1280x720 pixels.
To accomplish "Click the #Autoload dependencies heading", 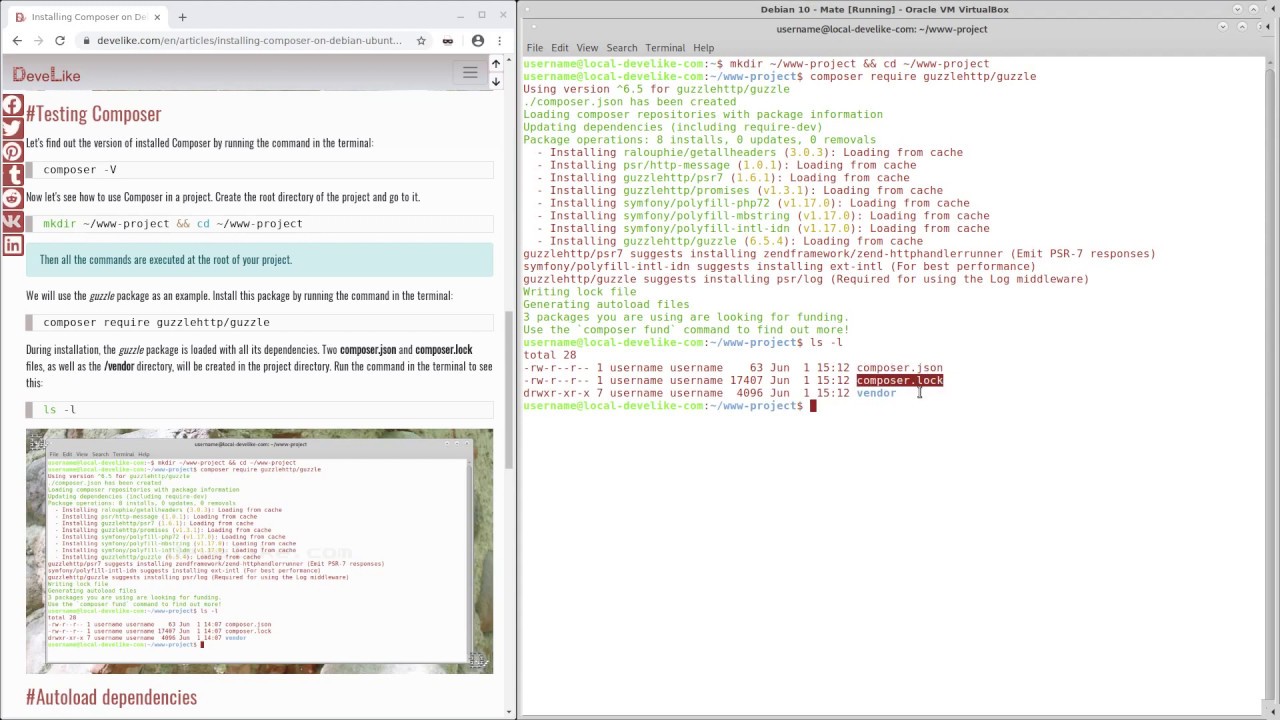I will [x=111, y=697].
